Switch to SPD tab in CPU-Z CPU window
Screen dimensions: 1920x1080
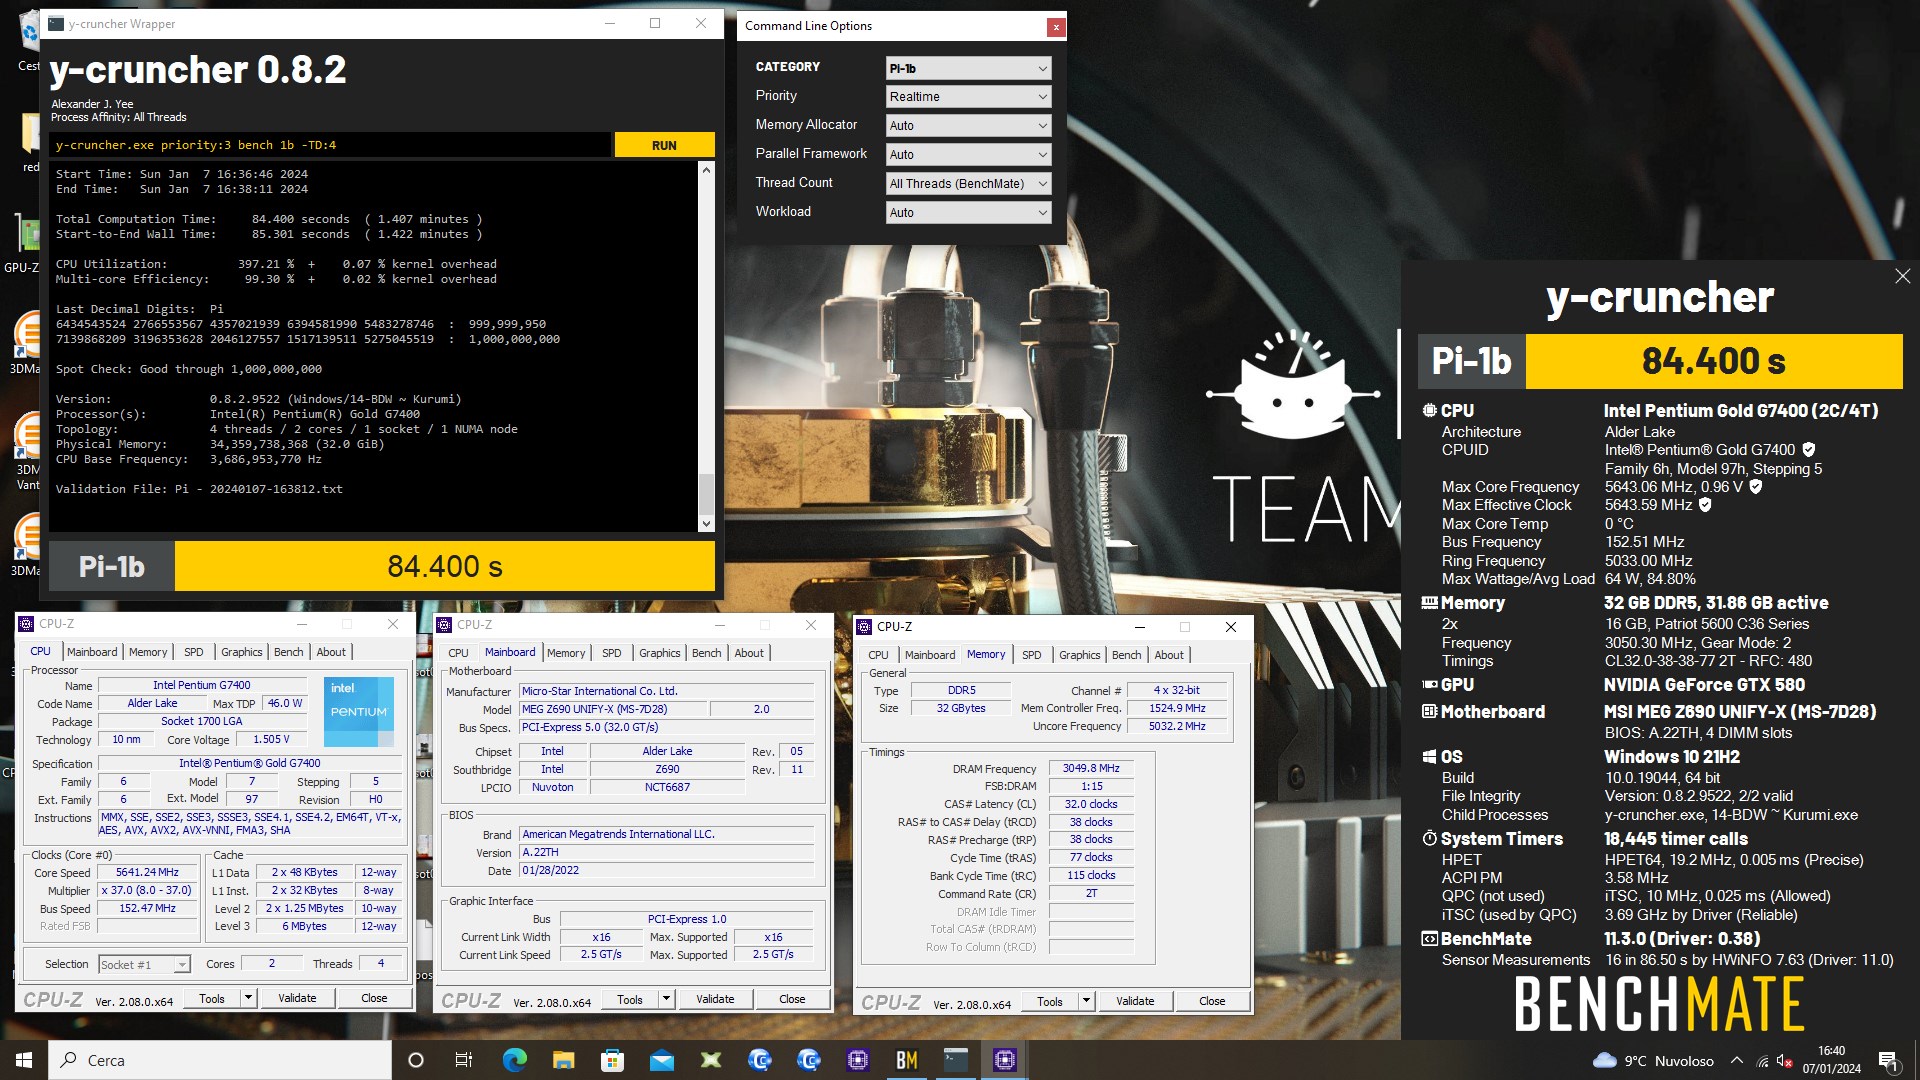tap(194, 652)
